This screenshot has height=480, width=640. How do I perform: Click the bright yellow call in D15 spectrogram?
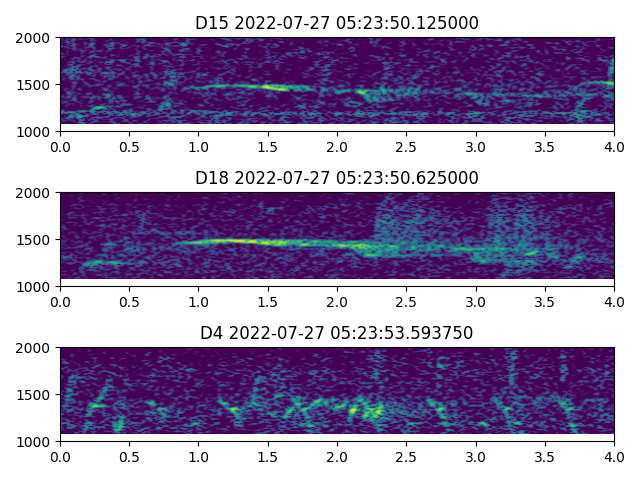point(272,87)
